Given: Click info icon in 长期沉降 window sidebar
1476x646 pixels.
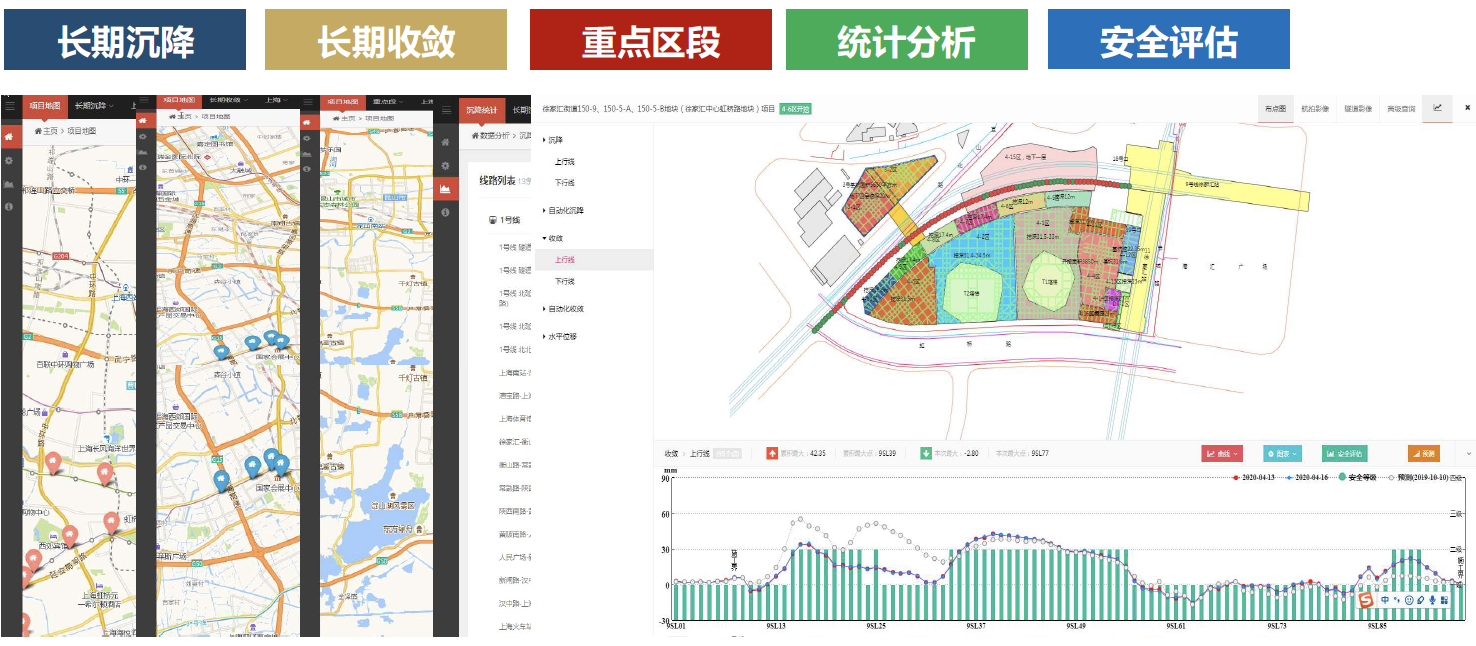Looking at the screenshot, I should click(9, 206).
